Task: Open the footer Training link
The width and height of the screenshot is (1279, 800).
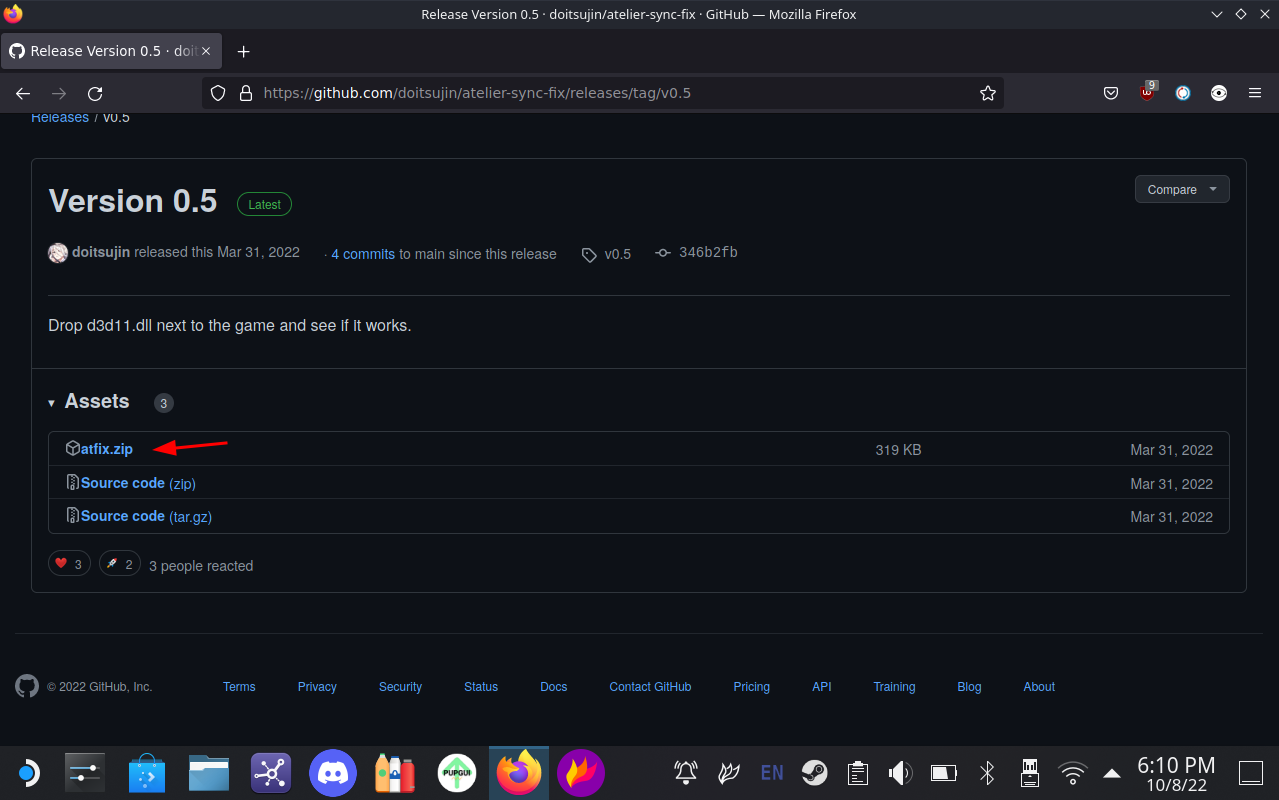Action: 894,687
